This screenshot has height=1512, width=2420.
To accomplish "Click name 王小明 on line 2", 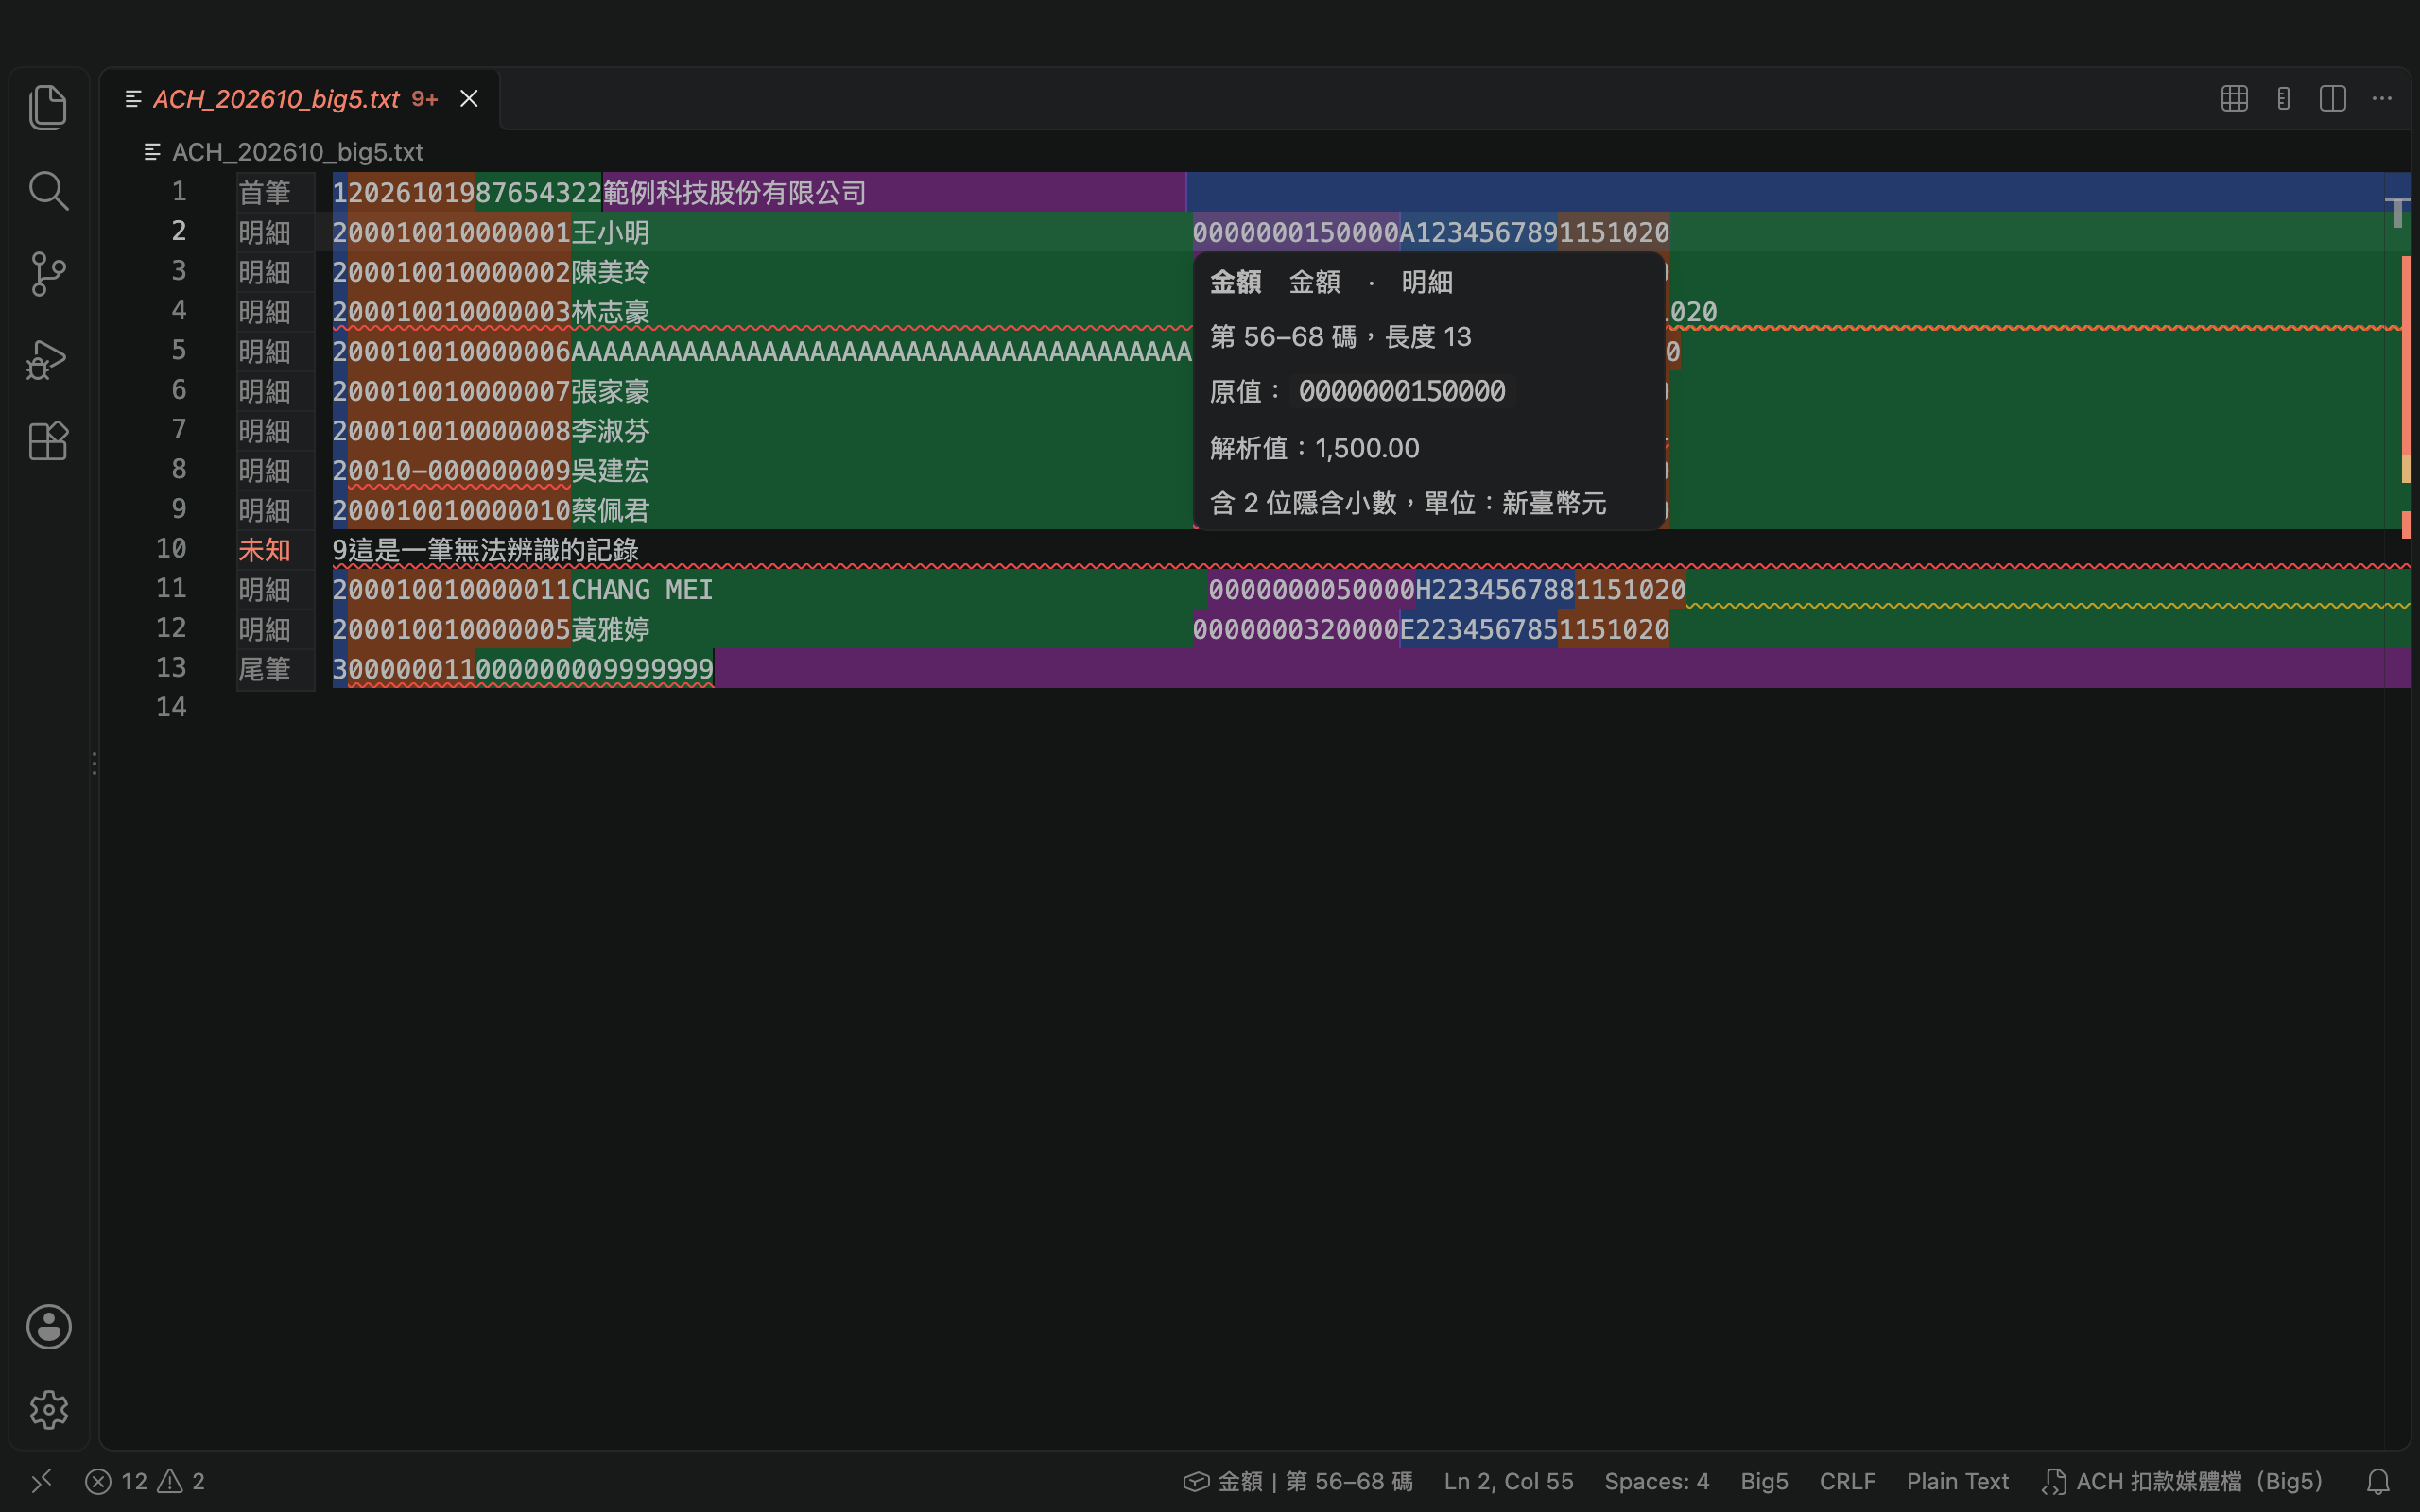I will pos(610,232).
